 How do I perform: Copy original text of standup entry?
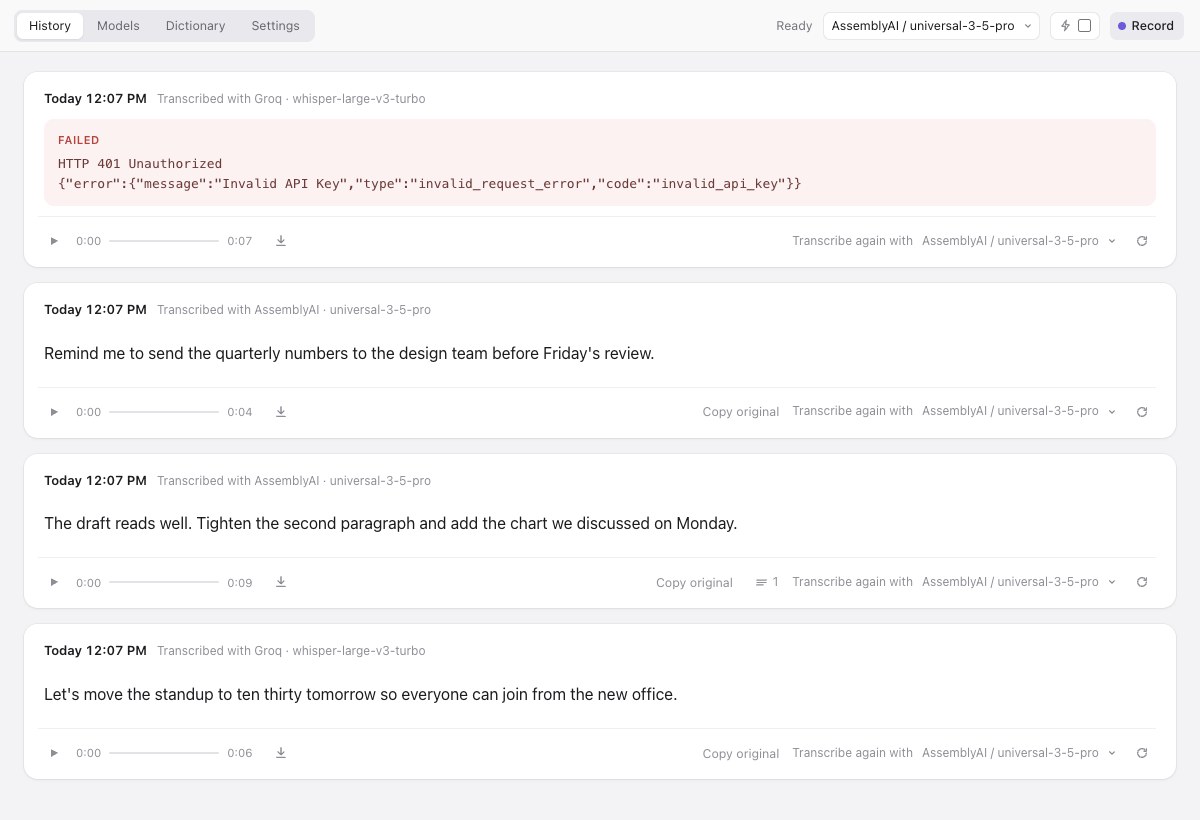[741, 754]
